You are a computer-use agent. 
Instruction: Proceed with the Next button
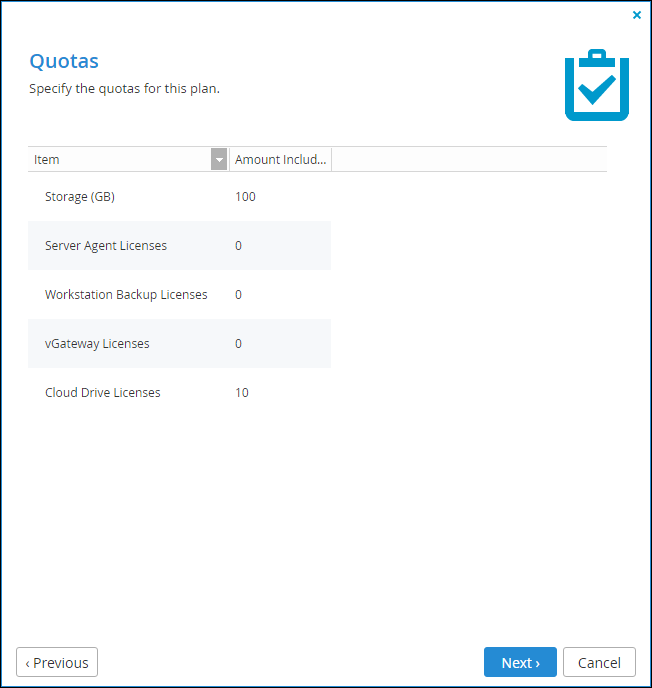[x=520, y=662]
